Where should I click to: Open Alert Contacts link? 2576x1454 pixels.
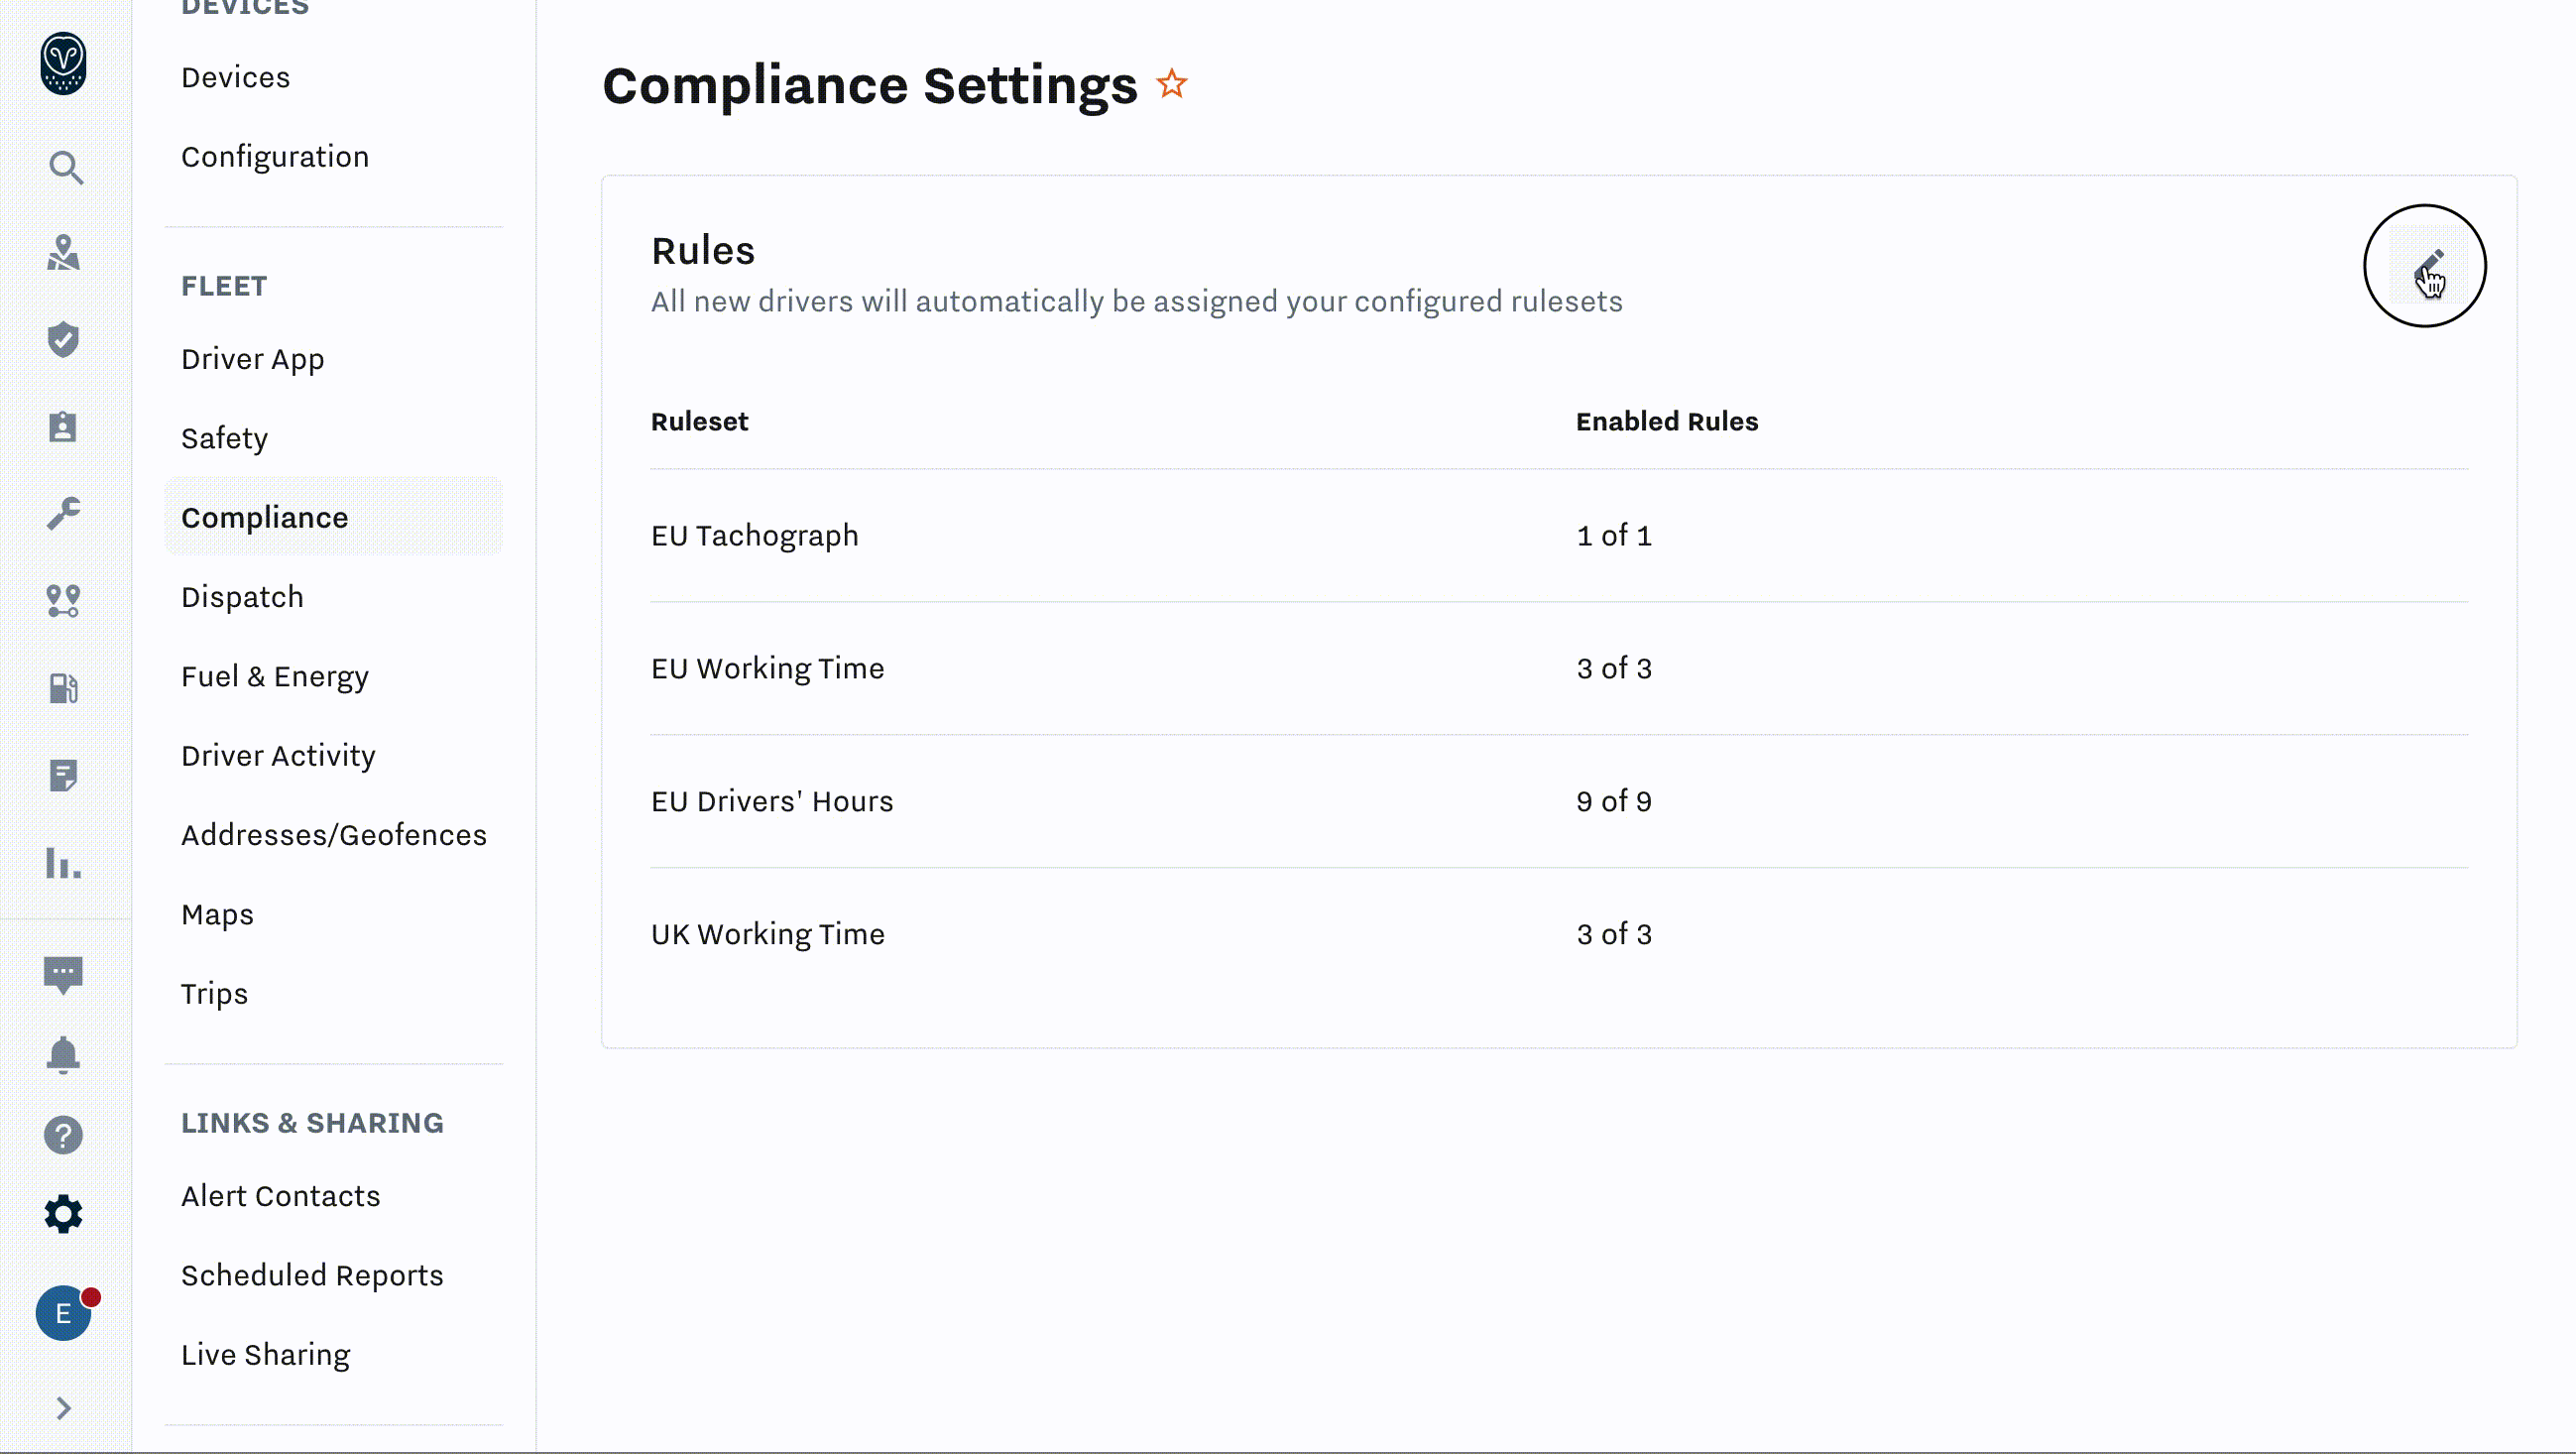point(280,1196)
